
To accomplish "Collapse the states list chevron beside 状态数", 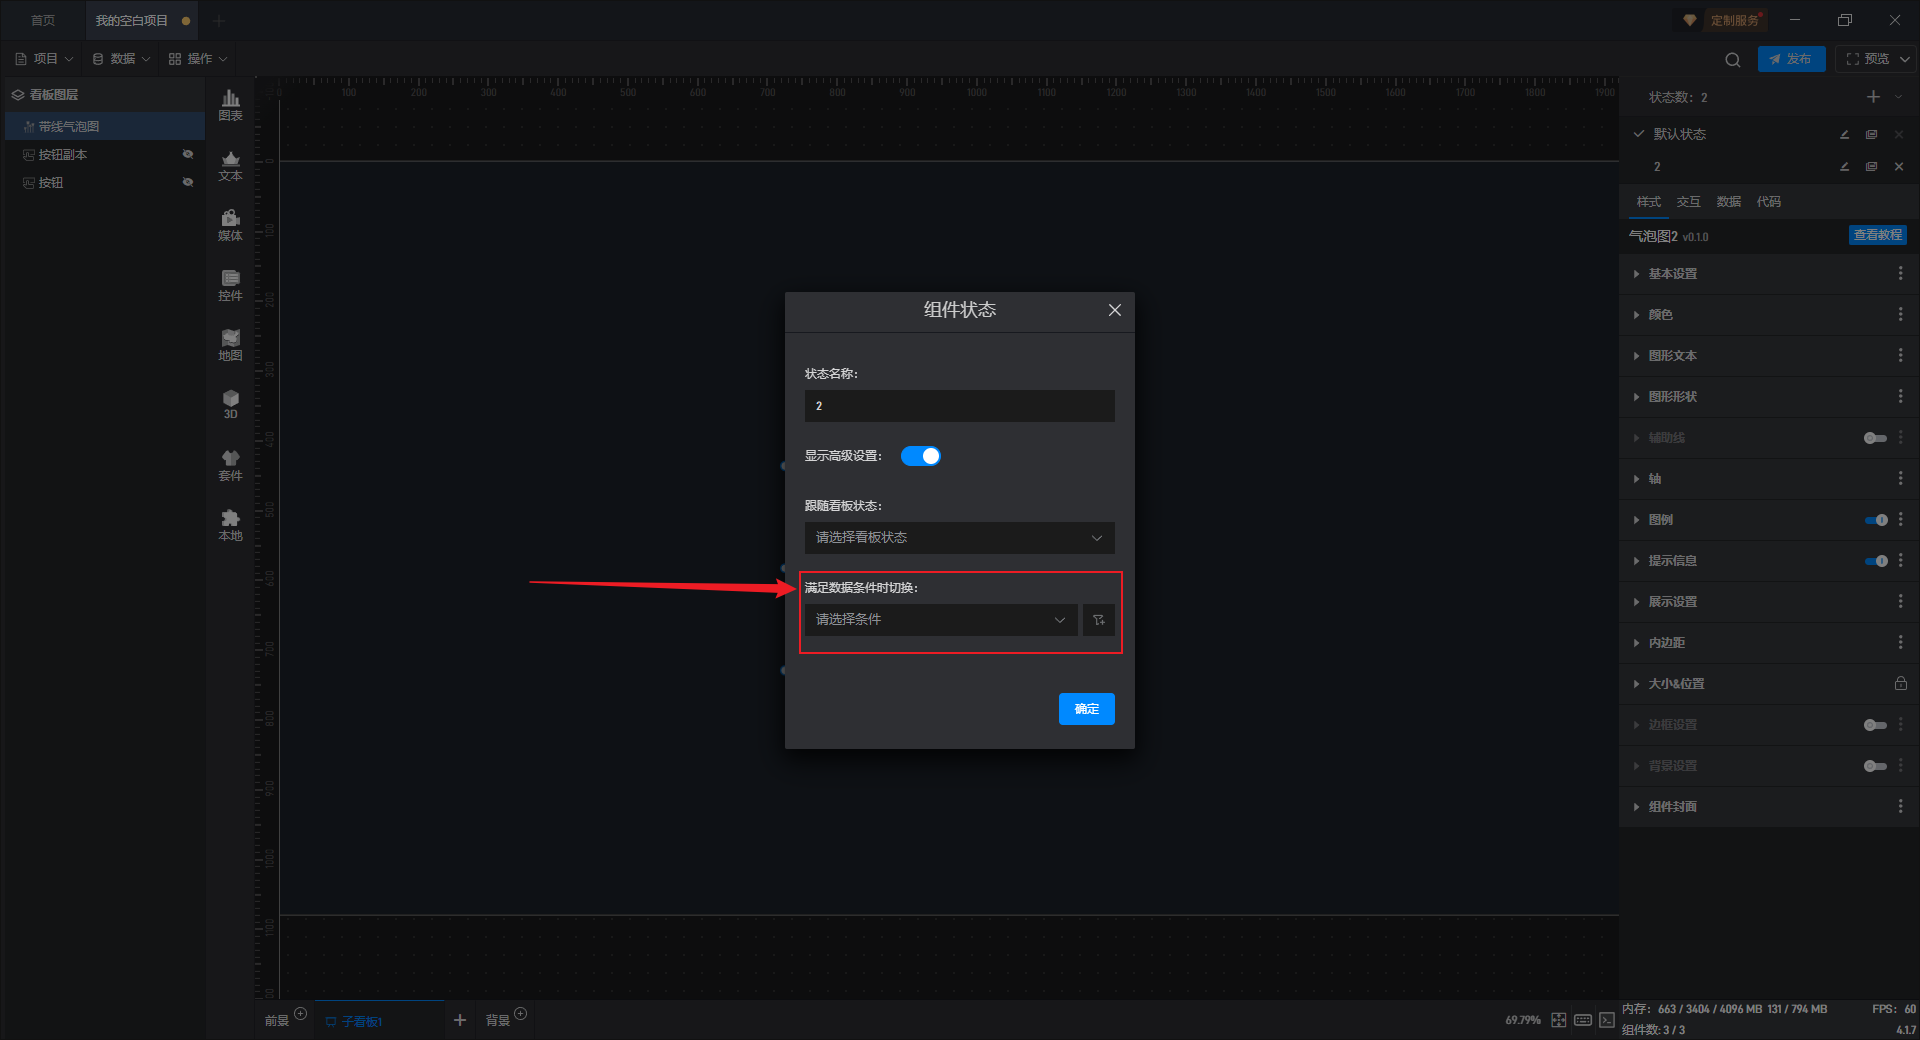I will click(1898, 97).
